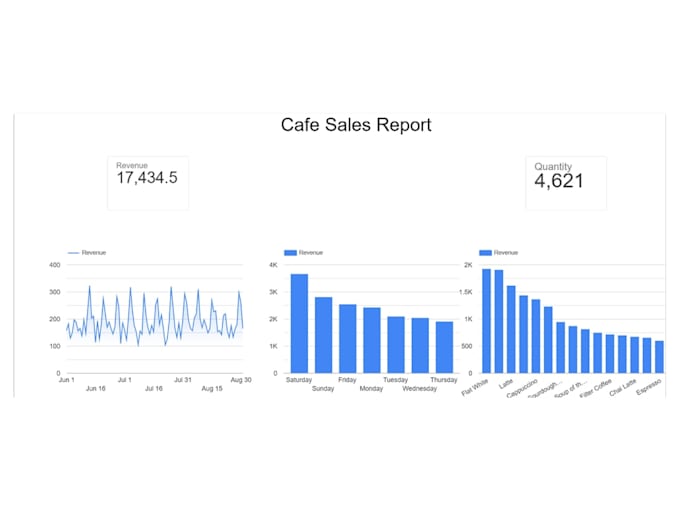Viewport: 680px width, 510px height.
Task: Click the Monday revenue bar
Action: tap(372, 340)
